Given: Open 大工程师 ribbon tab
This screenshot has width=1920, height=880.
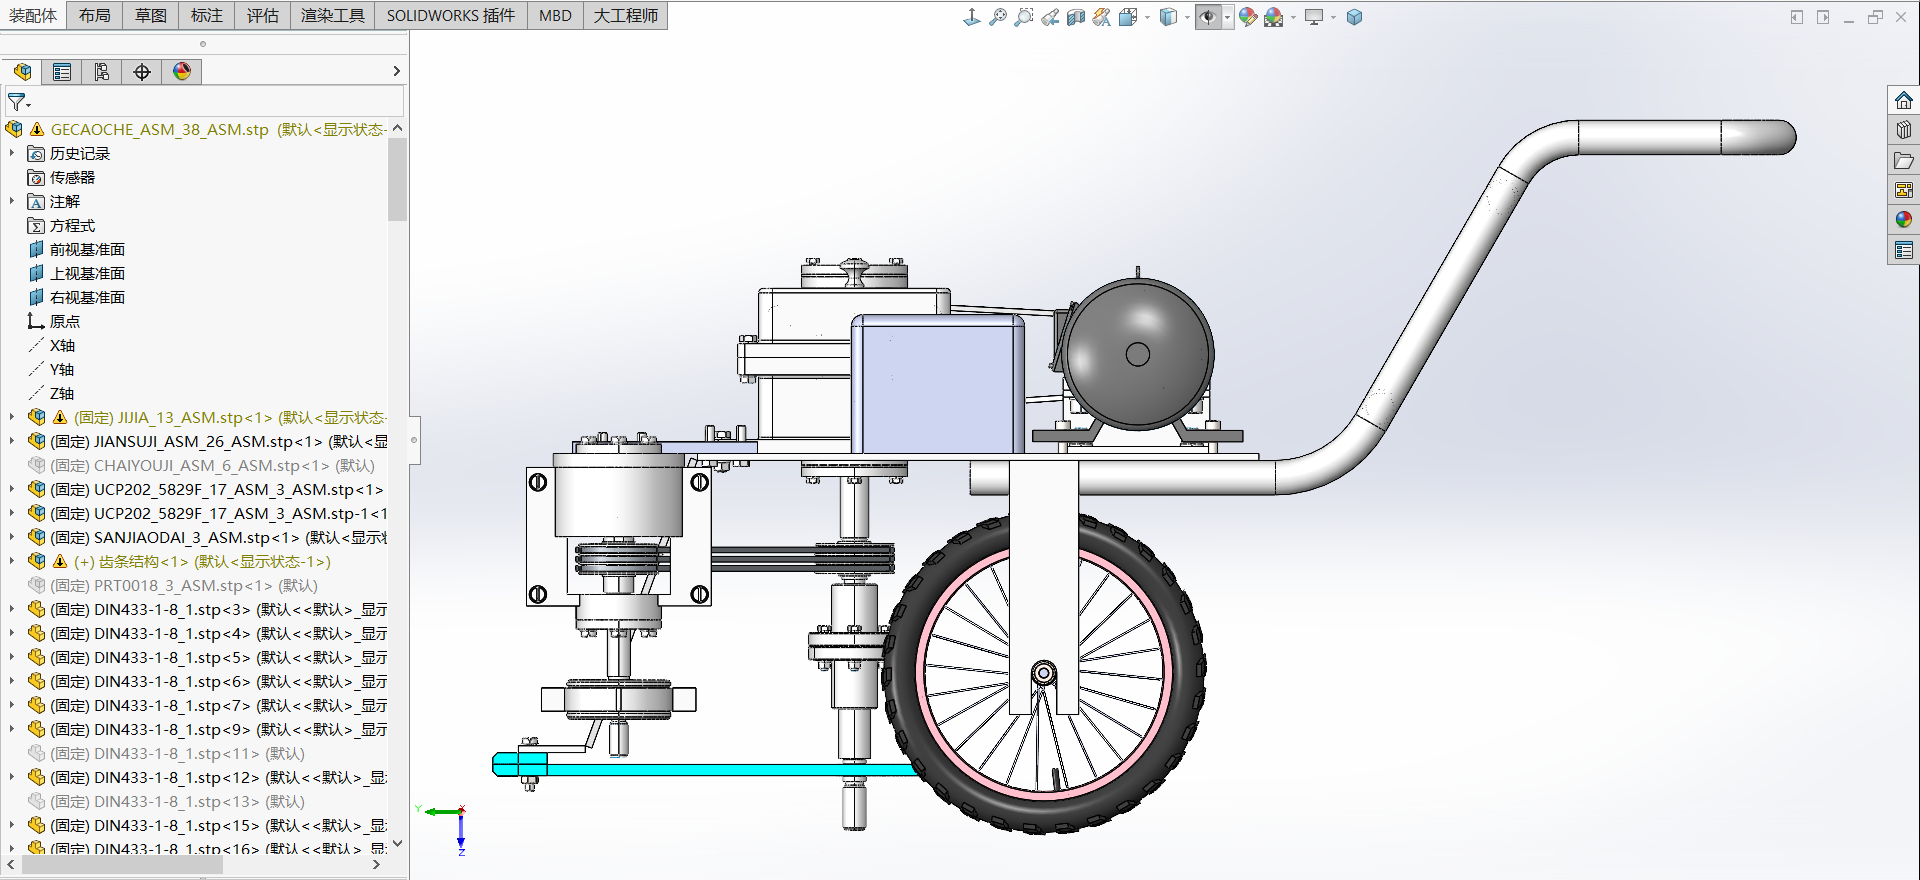Looking at the screenshot, I should 626,15.
